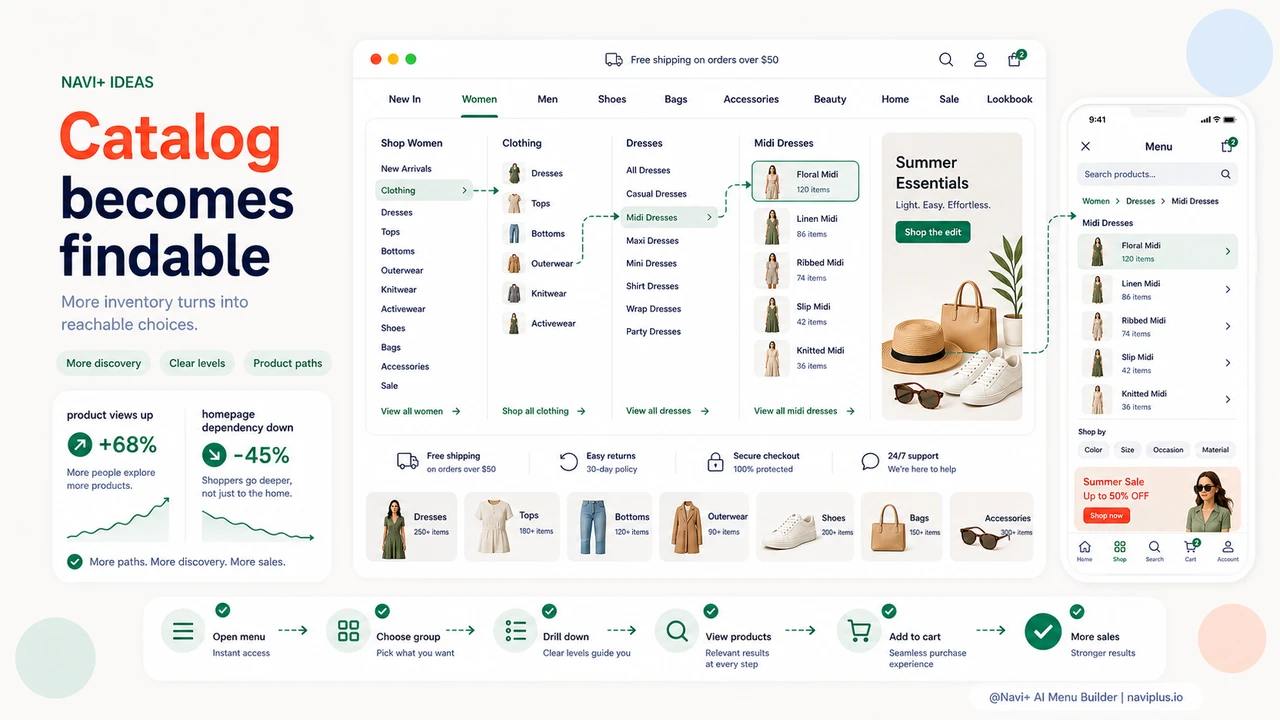Open the Bags 150+ items category card
Viewport: 1280px width, 720px height.
[x=901, y=525]
